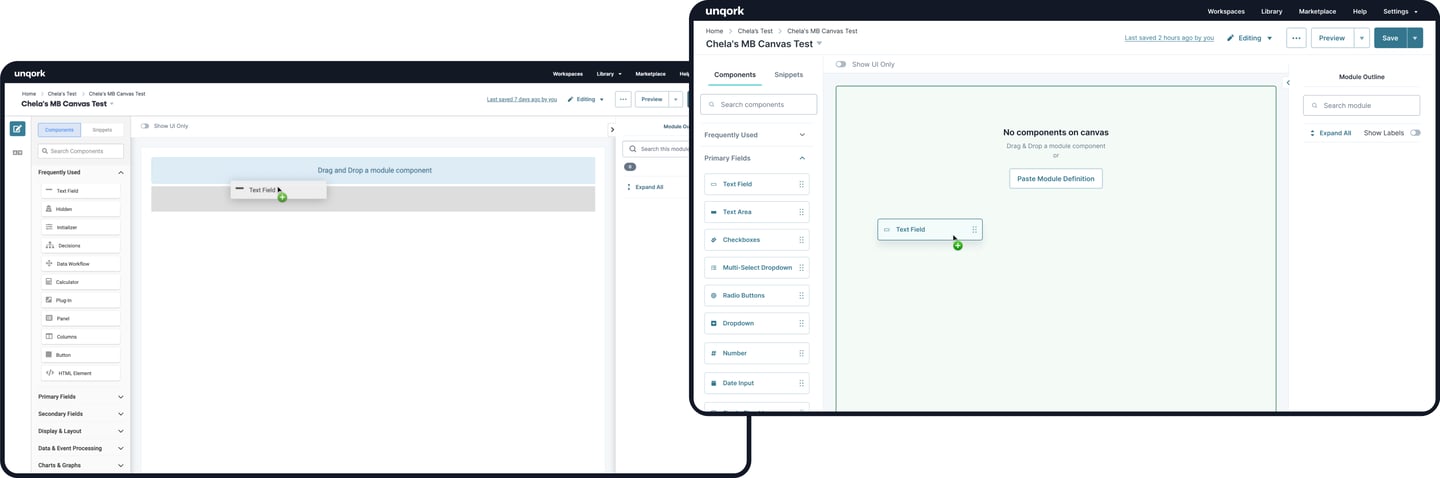Screen dimensions: 1440x478
Task: Open Marketplace in right window header
Action: (x=1317, y=11)
